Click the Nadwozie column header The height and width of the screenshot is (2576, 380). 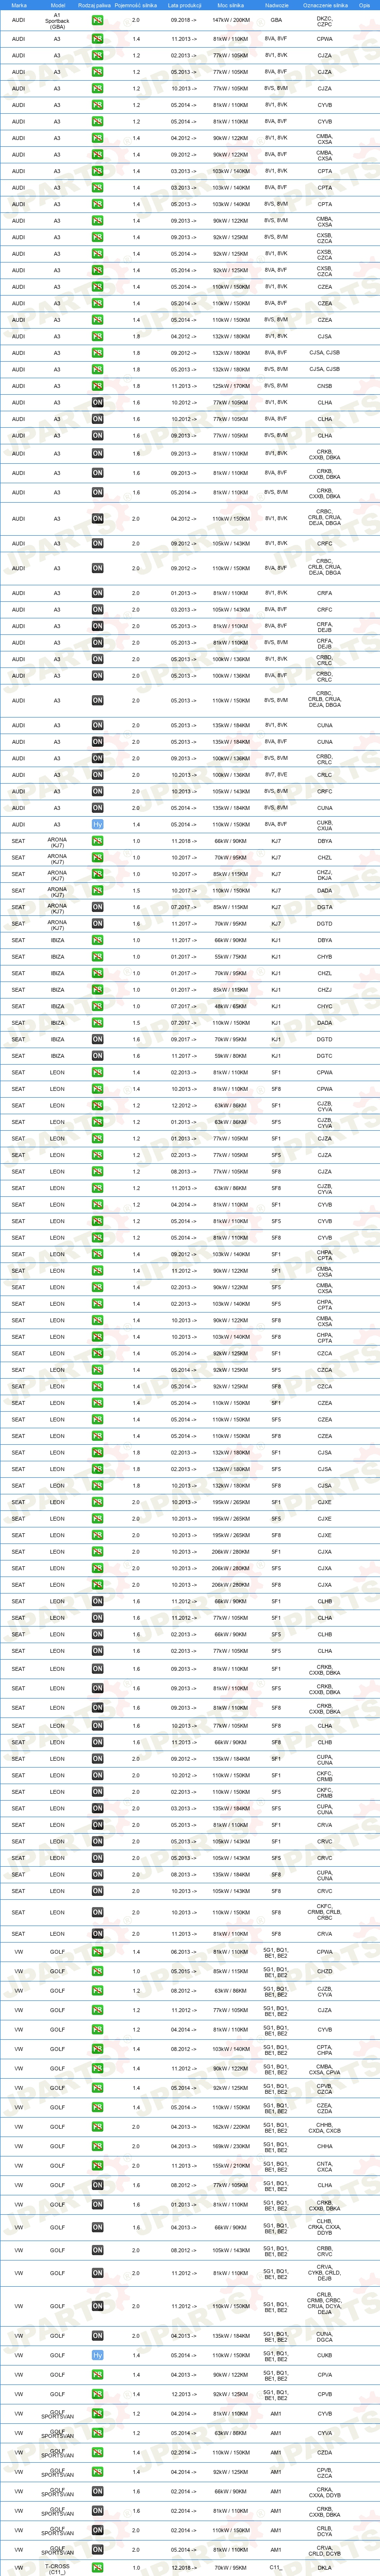click(277, 5)
